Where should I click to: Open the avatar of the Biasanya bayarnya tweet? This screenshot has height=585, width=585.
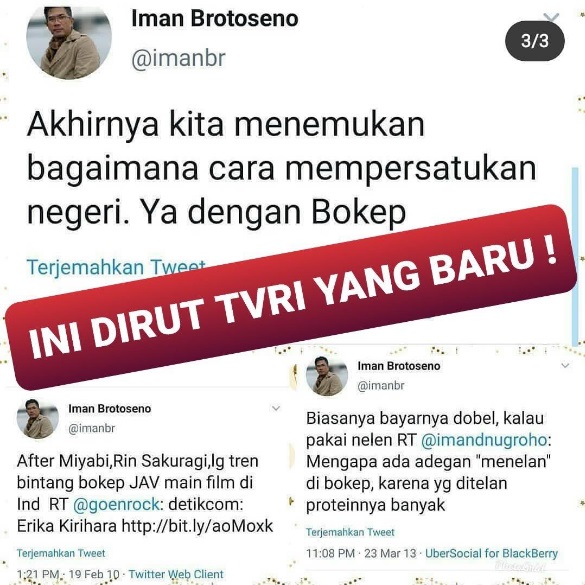327,375
